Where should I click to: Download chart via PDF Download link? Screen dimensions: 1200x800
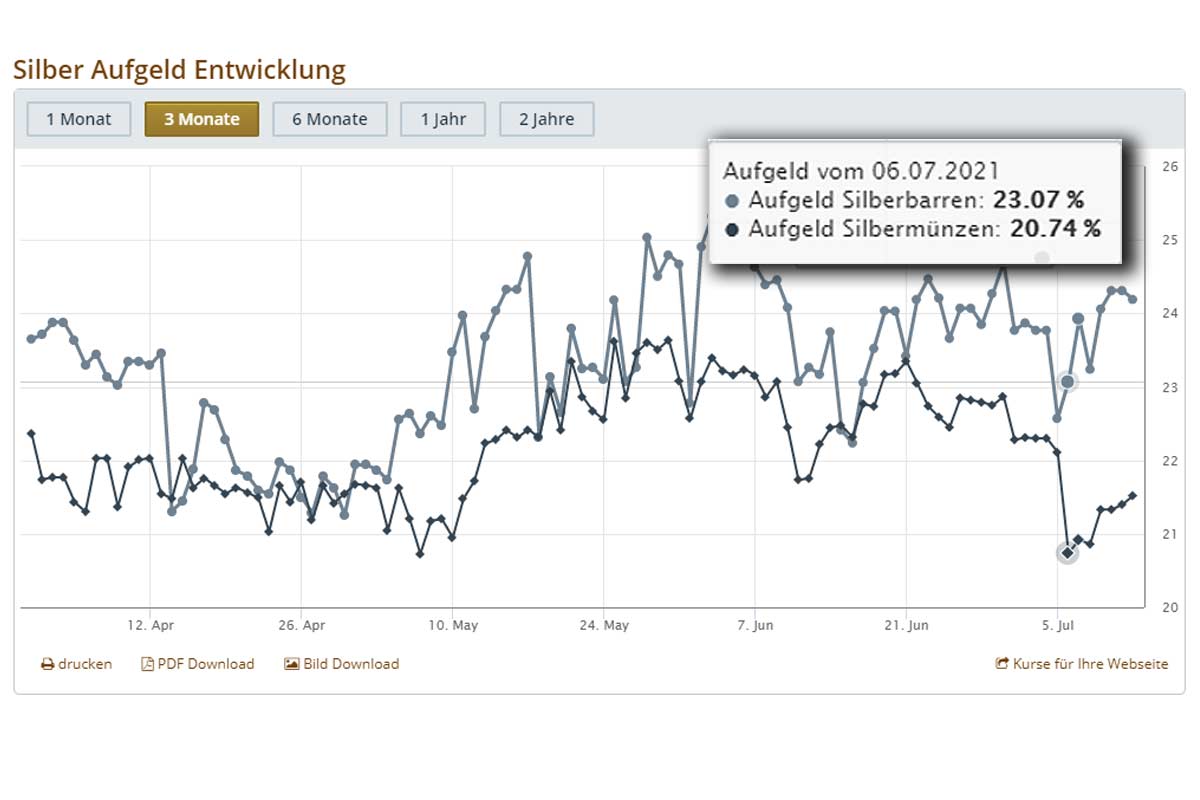(x=206, y=664)
